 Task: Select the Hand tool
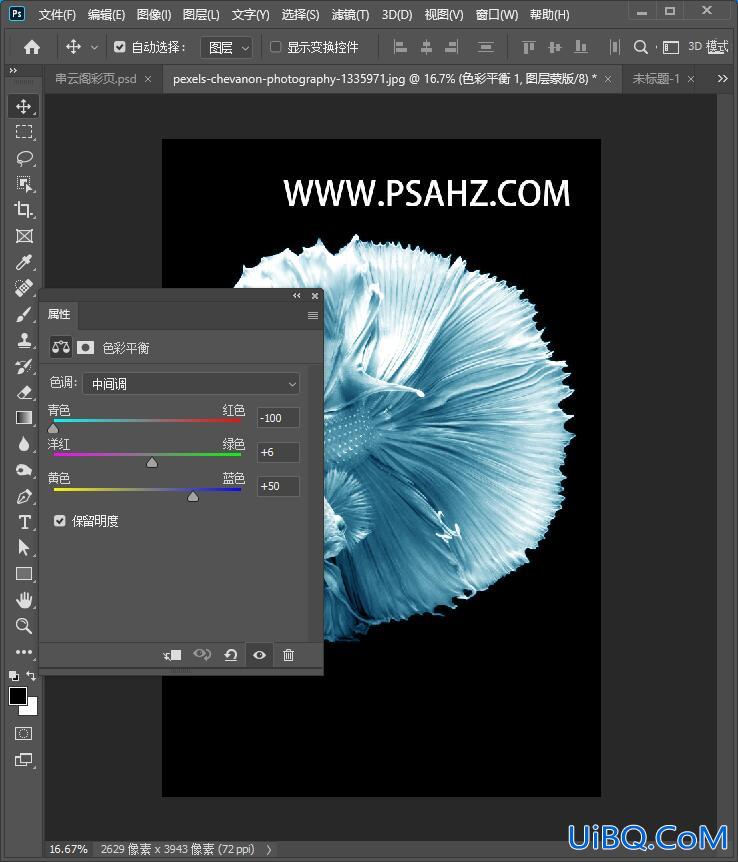23,600
